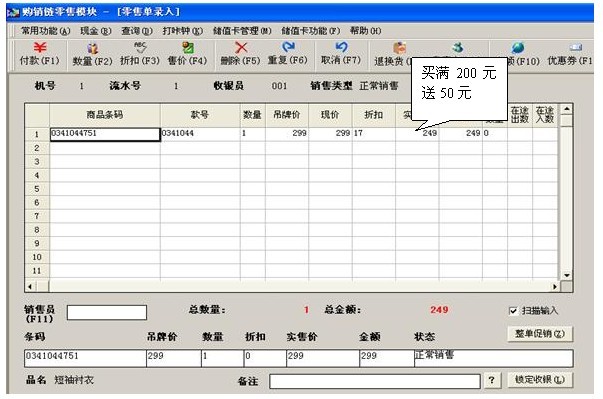
Task: Delete item with 删除 (F5) icon
Action: click(240, 54)
